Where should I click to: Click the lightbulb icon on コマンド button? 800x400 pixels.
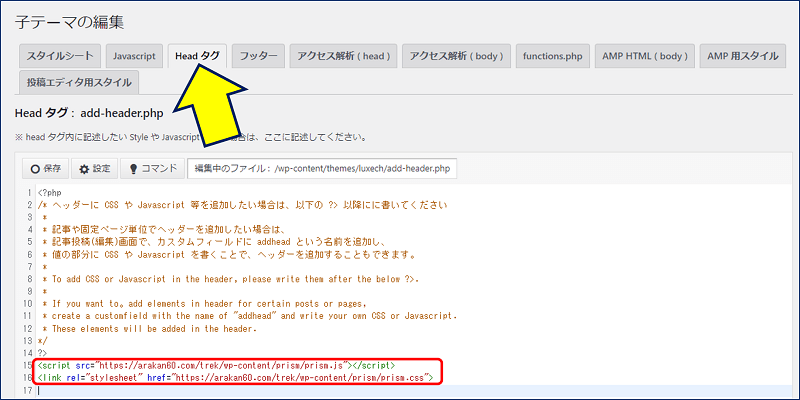point(134,169)
